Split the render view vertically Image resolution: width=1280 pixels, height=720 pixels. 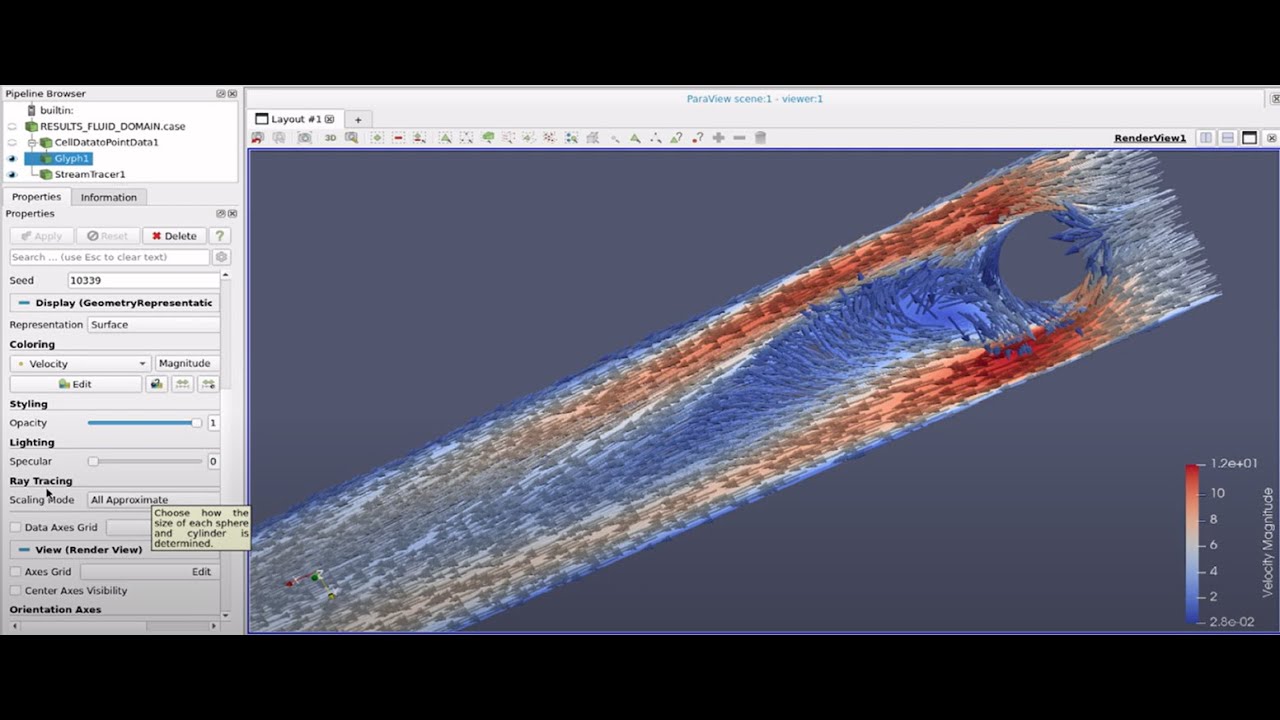point(1227,138)
